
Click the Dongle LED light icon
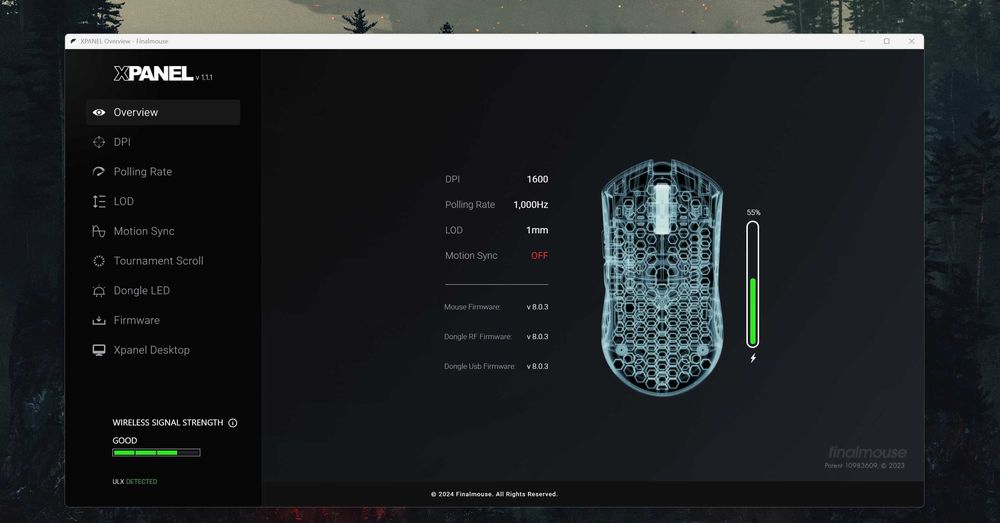coord(99,291)
